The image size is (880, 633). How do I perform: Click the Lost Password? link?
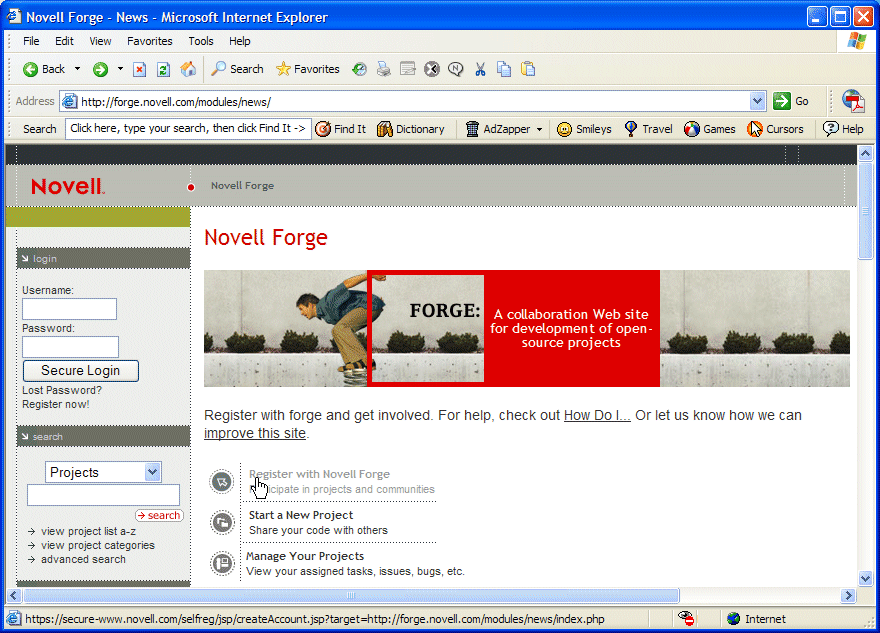point(62,390)
